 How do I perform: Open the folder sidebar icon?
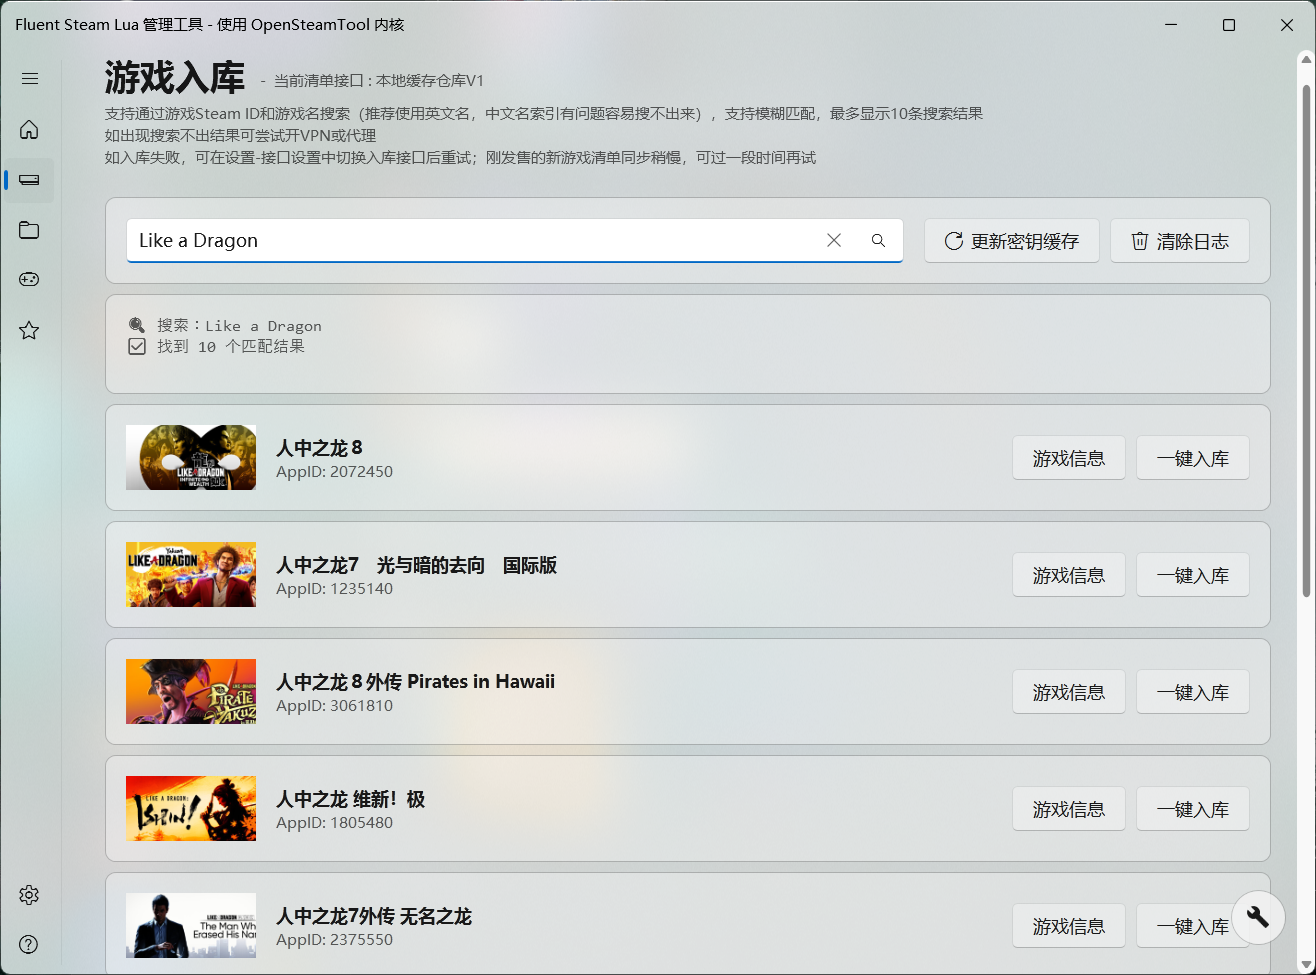pos(29,230)
